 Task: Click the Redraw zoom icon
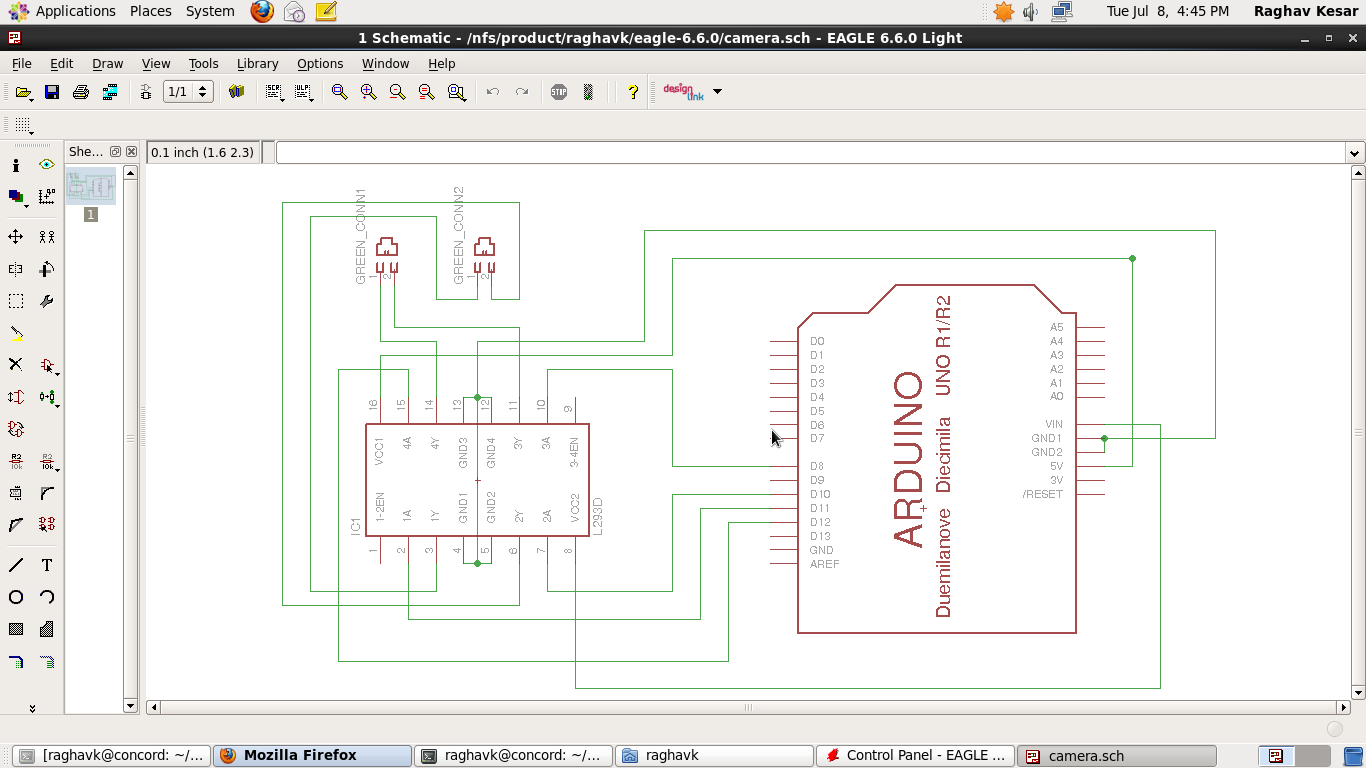tap(427, 92)
